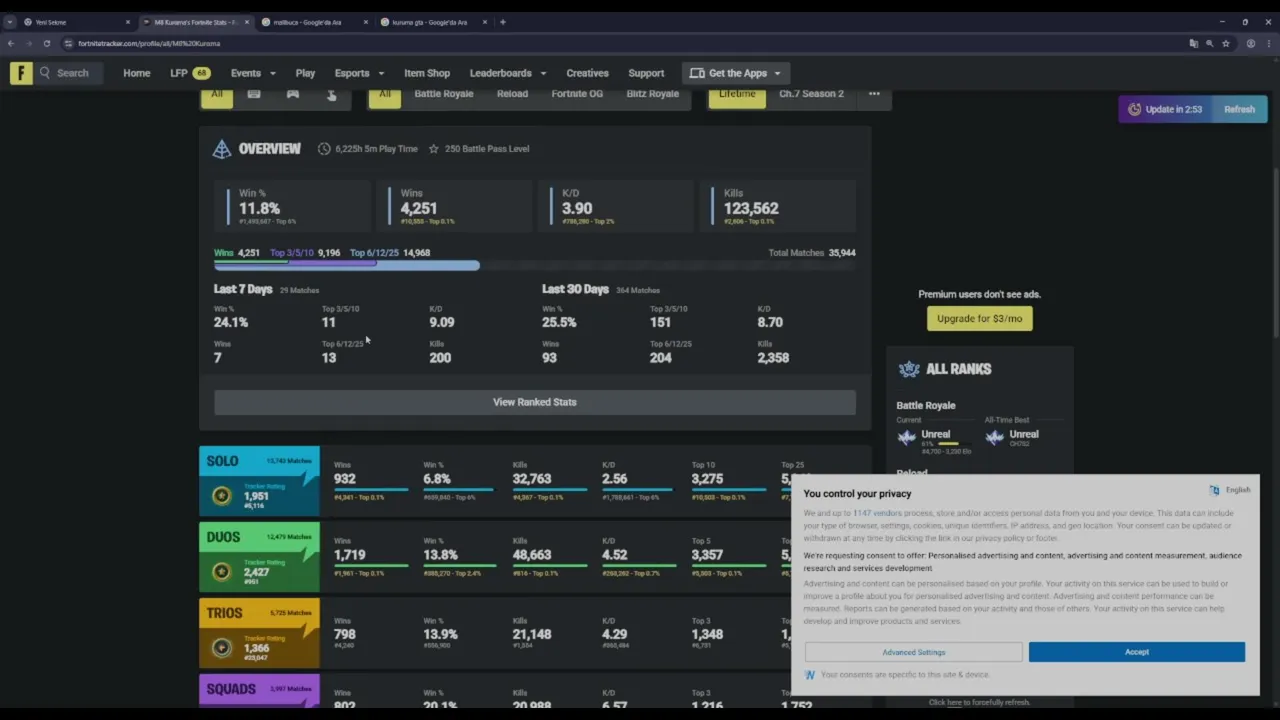This screenshot has width=1280, height=720.
Task: Accept the privacy consent dialog
Action: click(x=1137, y=652)
